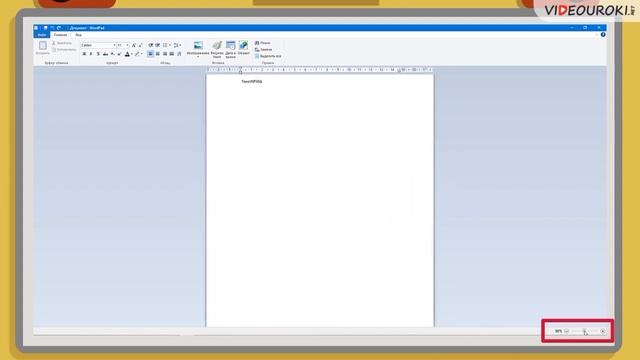This screenshot has height=360, width=640.
Task: Click the Insert object icon
Action: [x=244, y=45]
